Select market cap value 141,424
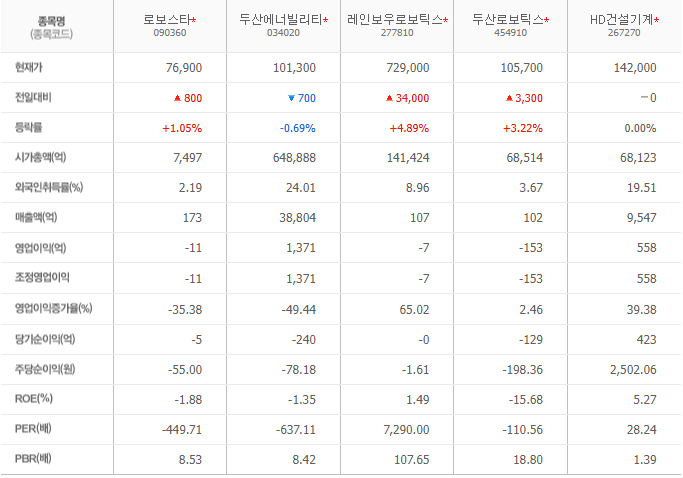The width and height of the screenshot is (683, 478). click(x=408, y=158)
